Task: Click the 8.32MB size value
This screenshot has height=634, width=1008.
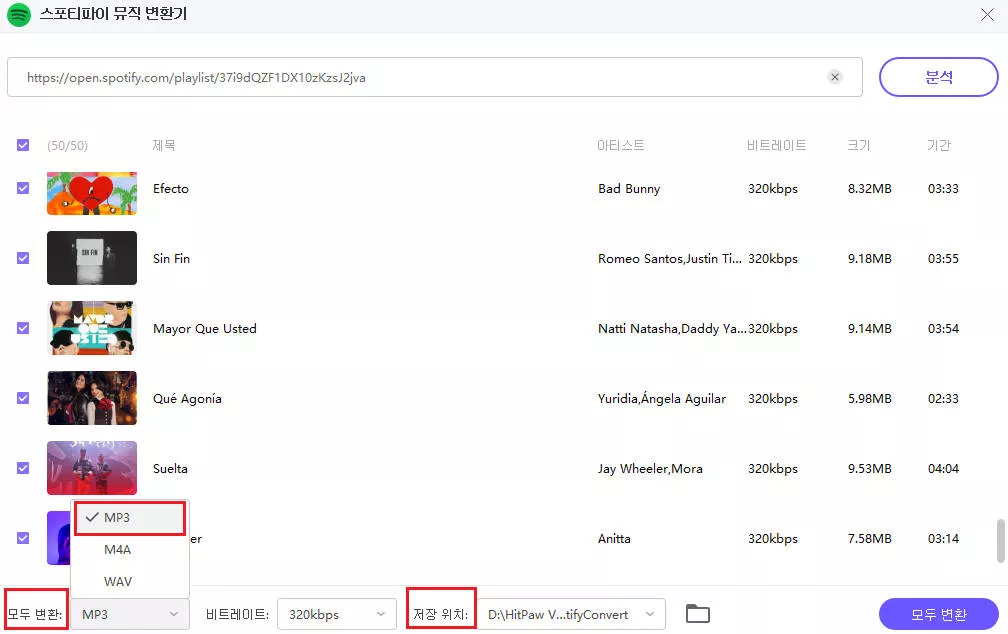Action: (870, 188)
